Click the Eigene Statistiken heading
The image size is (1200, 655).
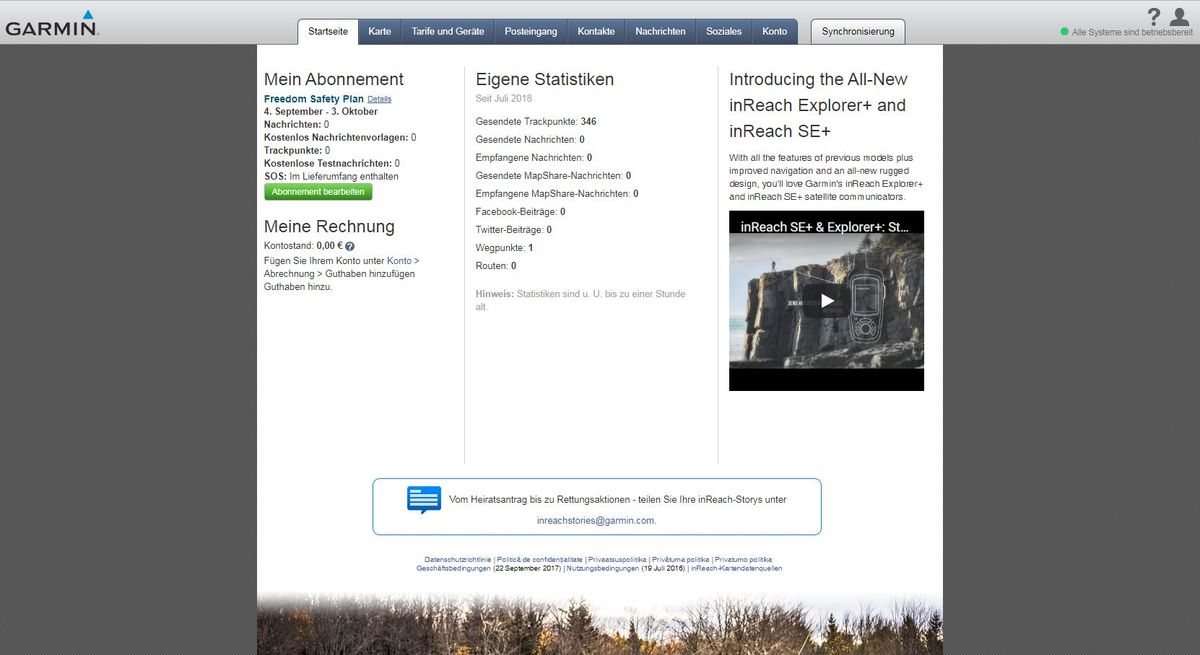(x=545, y=79)
